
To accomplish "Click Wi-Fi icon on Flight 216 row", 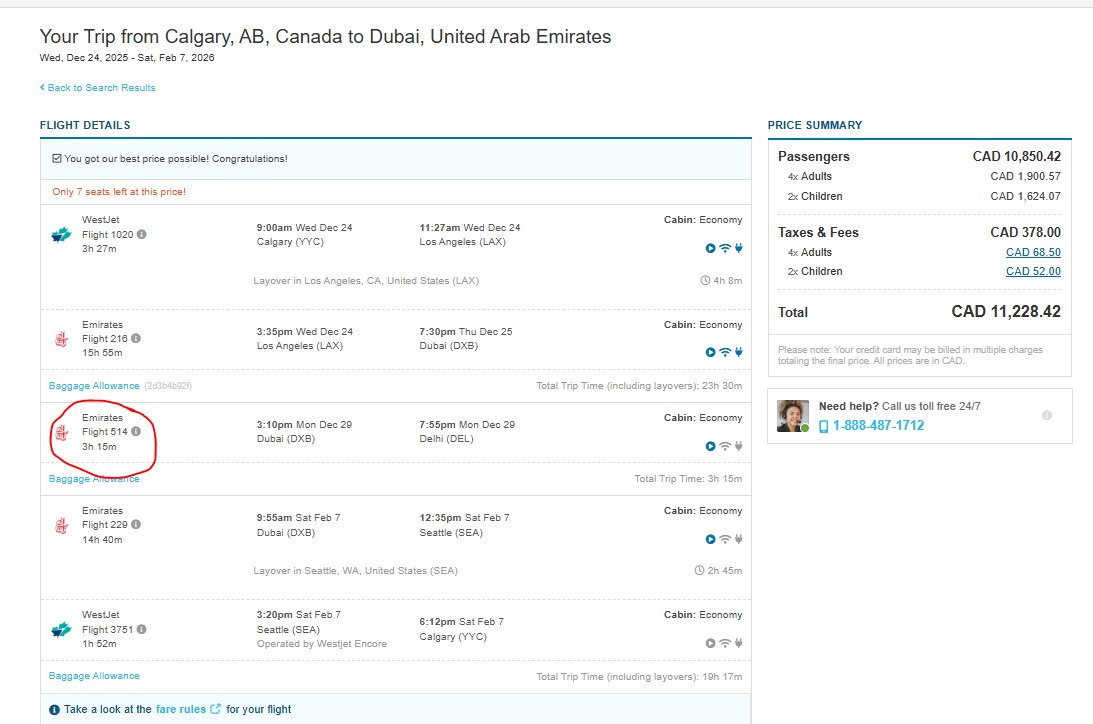I will pyautogui.click(x=725, y=353).
